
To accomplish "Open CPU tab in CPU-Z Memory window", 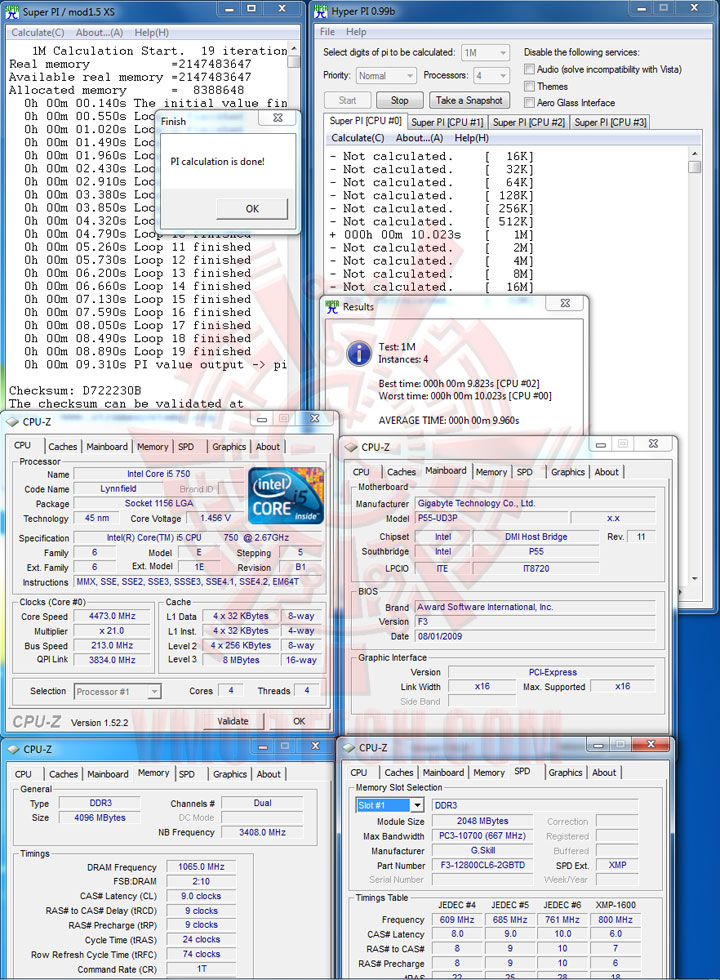I will [x=23, y=774].
